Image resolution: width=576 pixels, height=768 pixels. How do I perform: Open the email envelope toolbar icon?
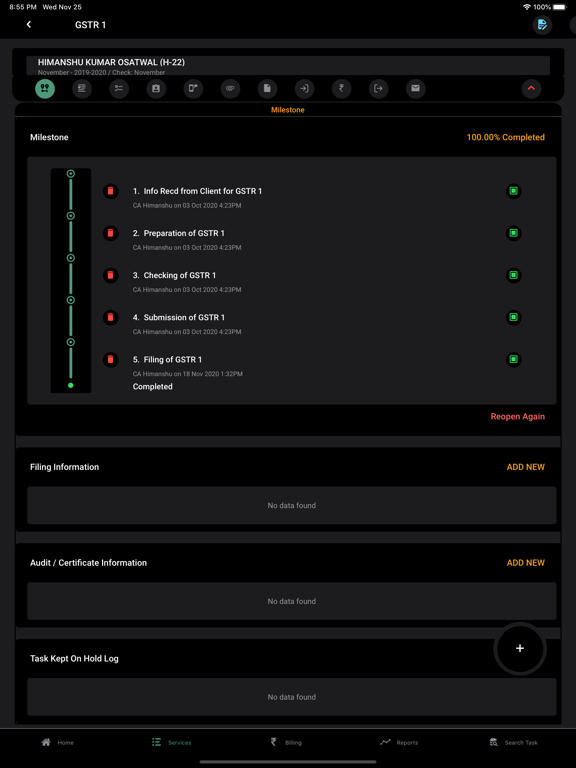[415, 89]
